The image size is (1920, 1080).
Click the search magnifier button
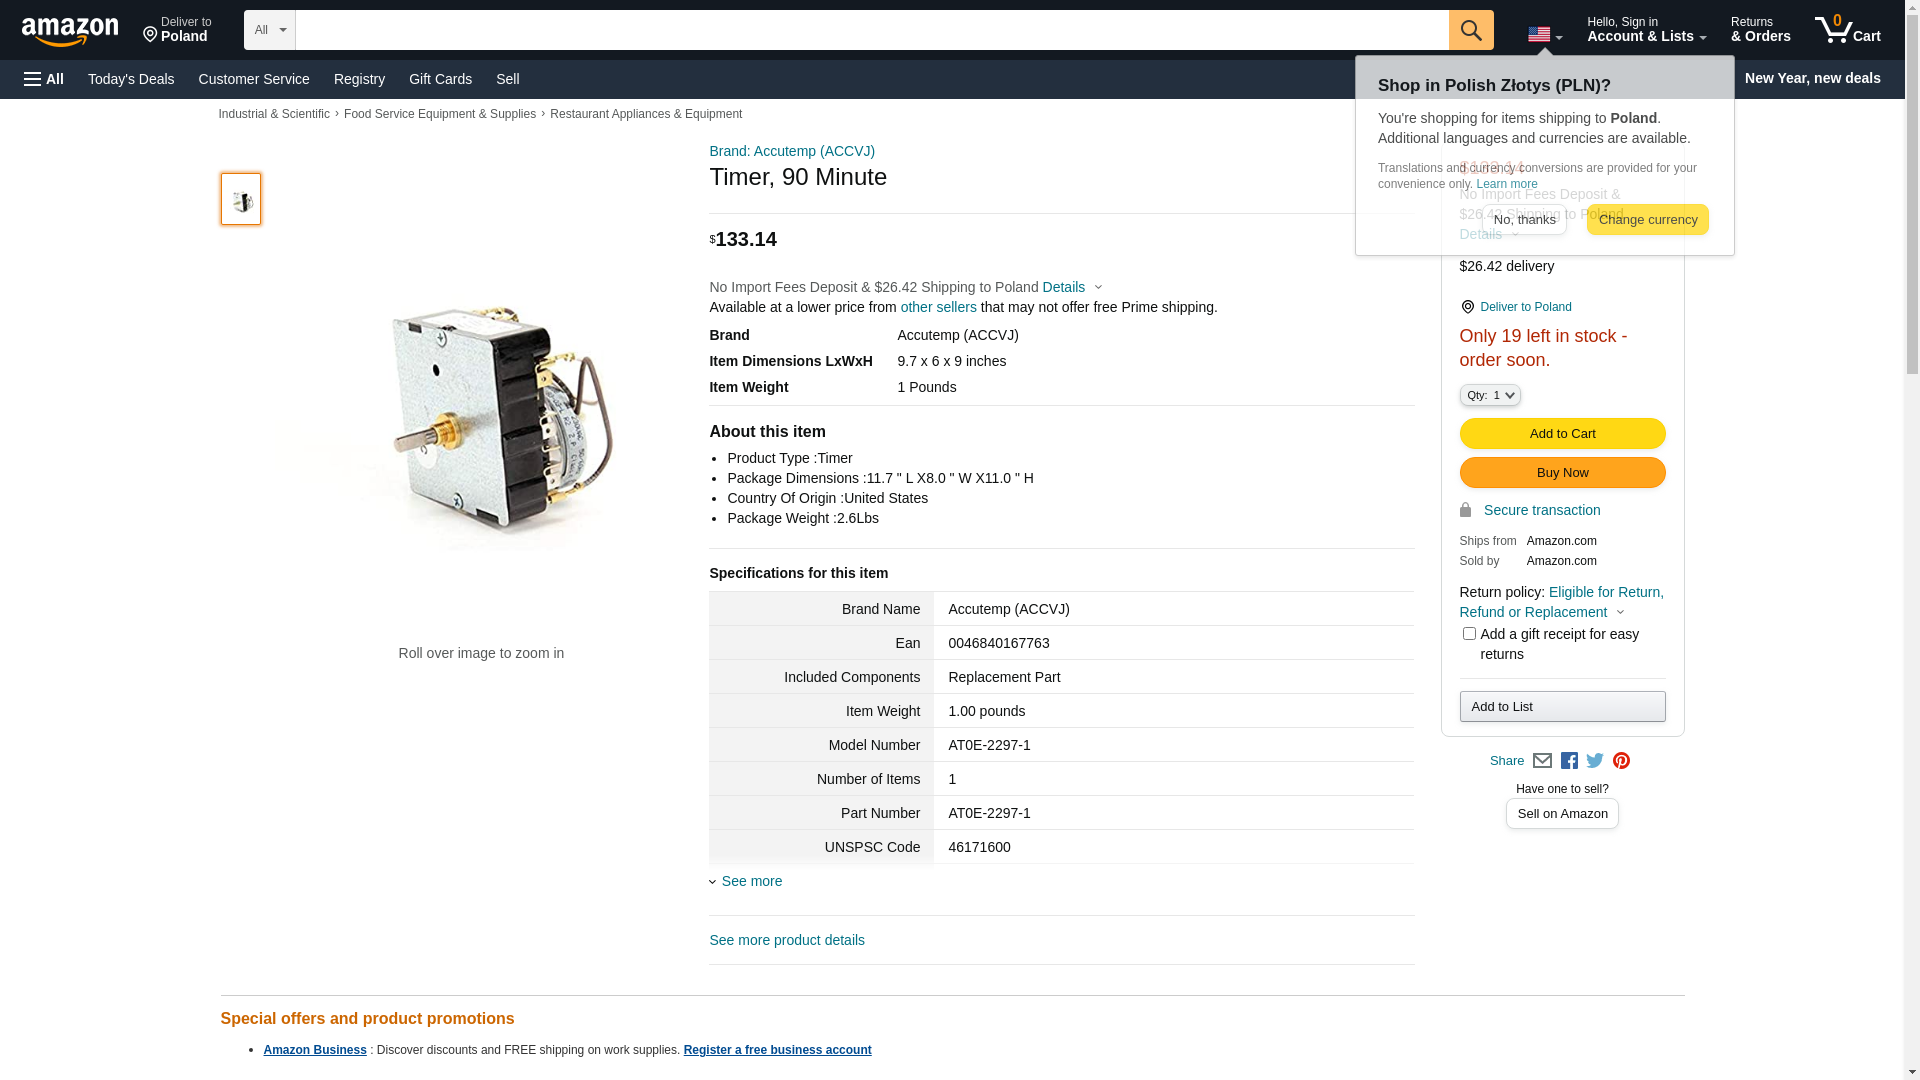coord(1470,30)
